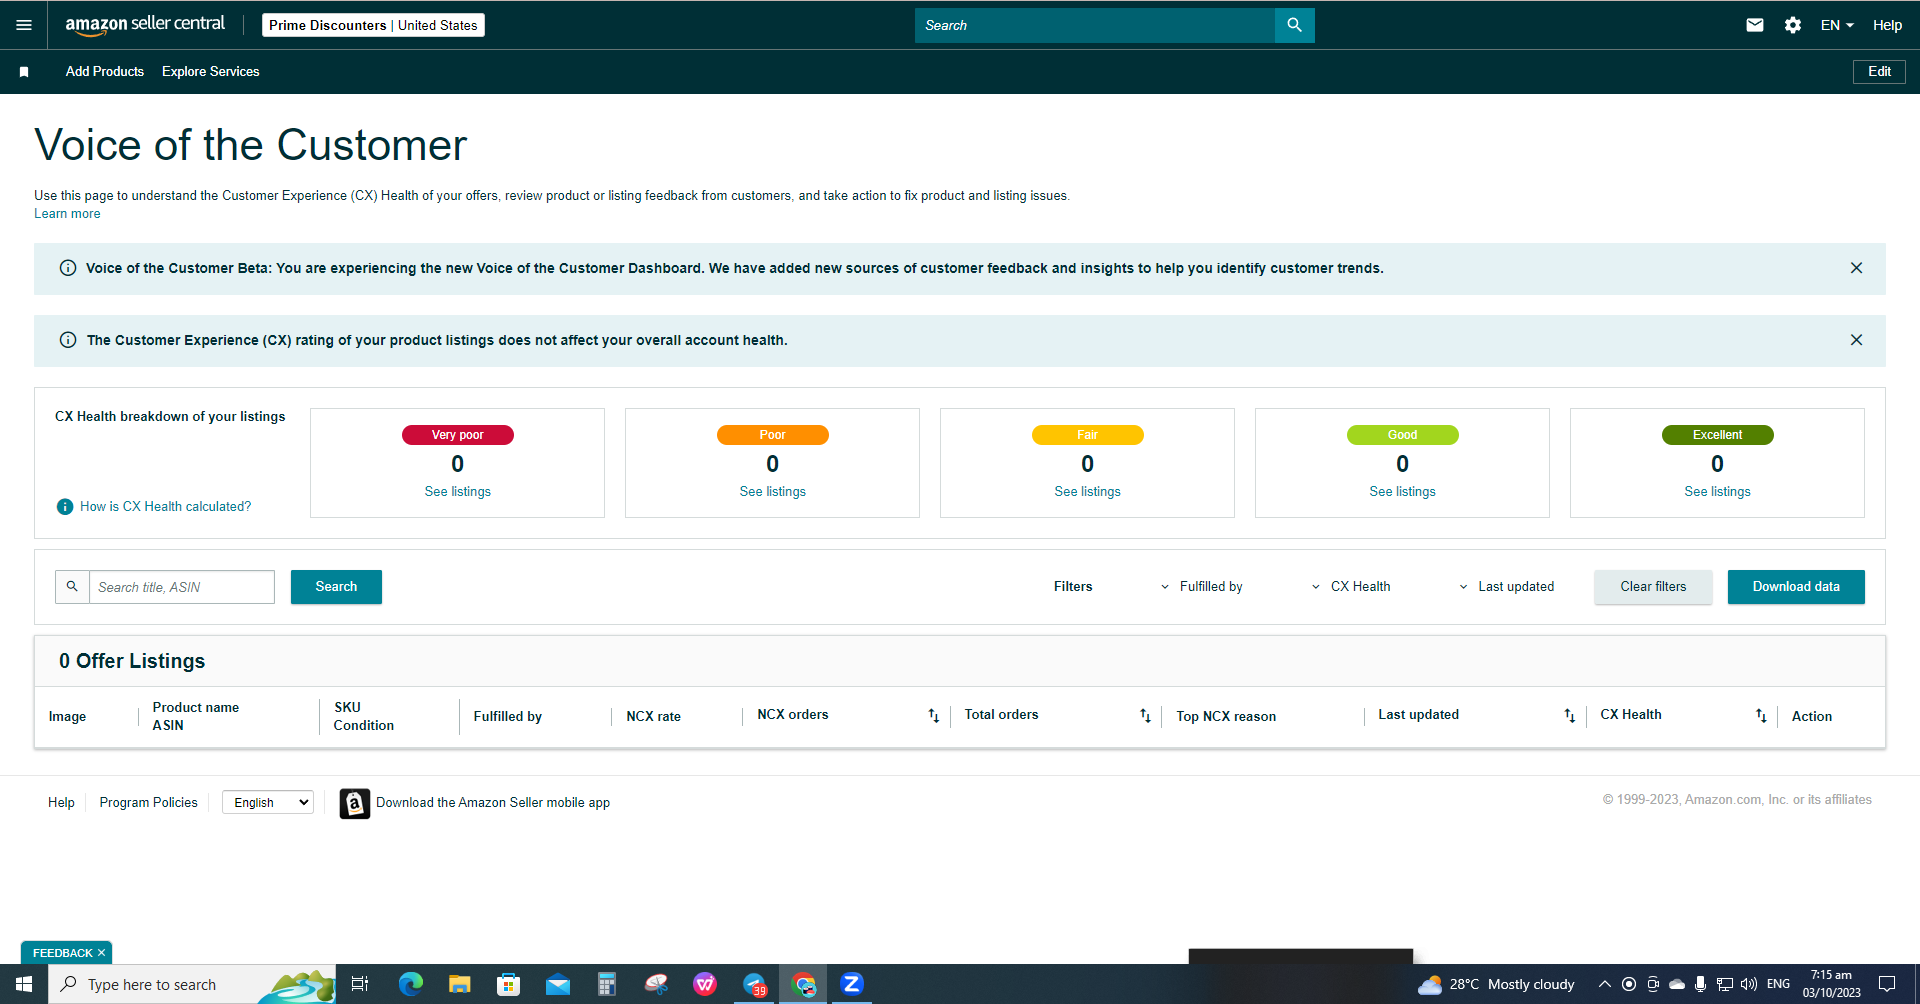
Task: Expand the Fulfilled by filter
Action: coord(1201,587)
